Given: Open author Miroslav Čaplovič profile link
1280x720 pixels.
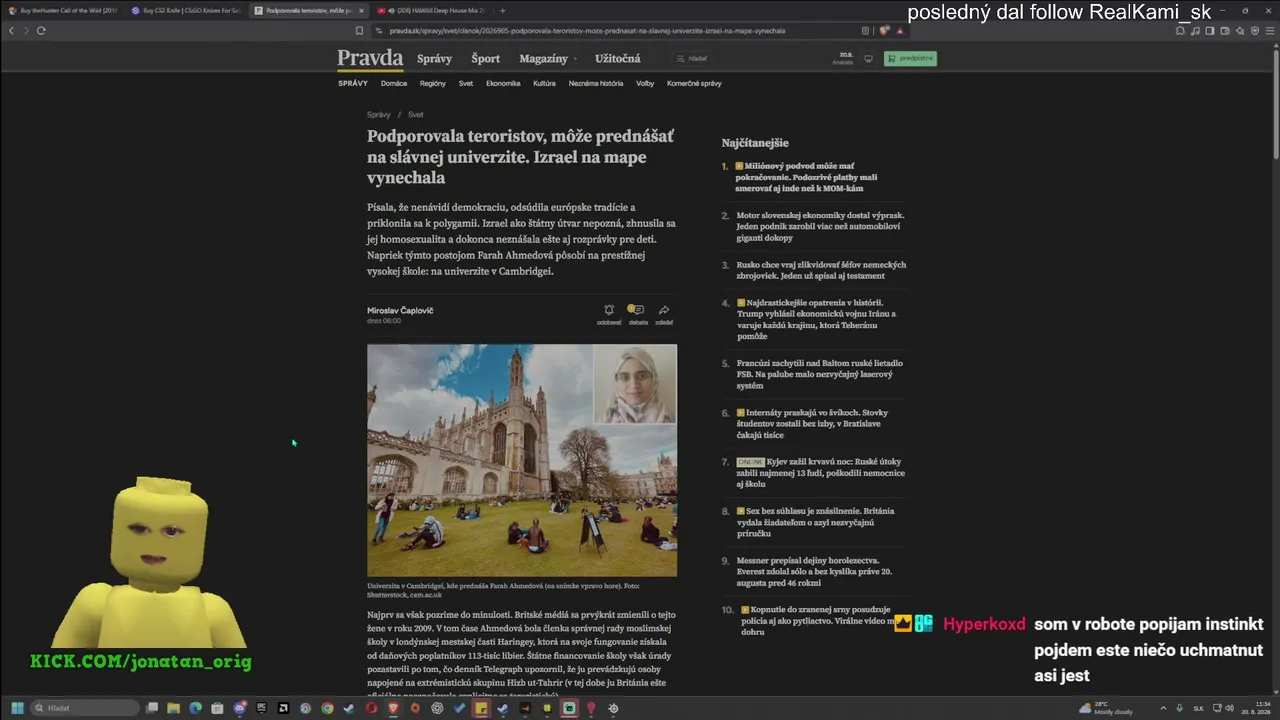Looking at the screenshot, I should pyautogui.click(x=400, y=311).
